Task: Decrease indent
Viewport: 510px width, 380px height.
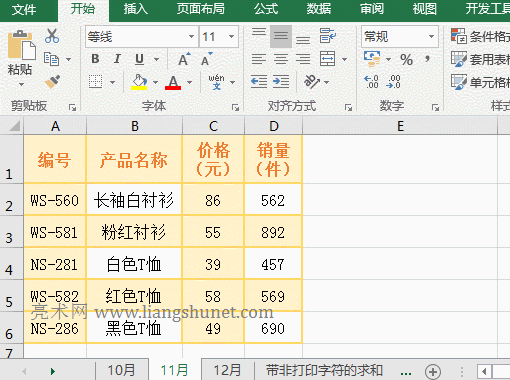Action: click(x=259, y=82)
